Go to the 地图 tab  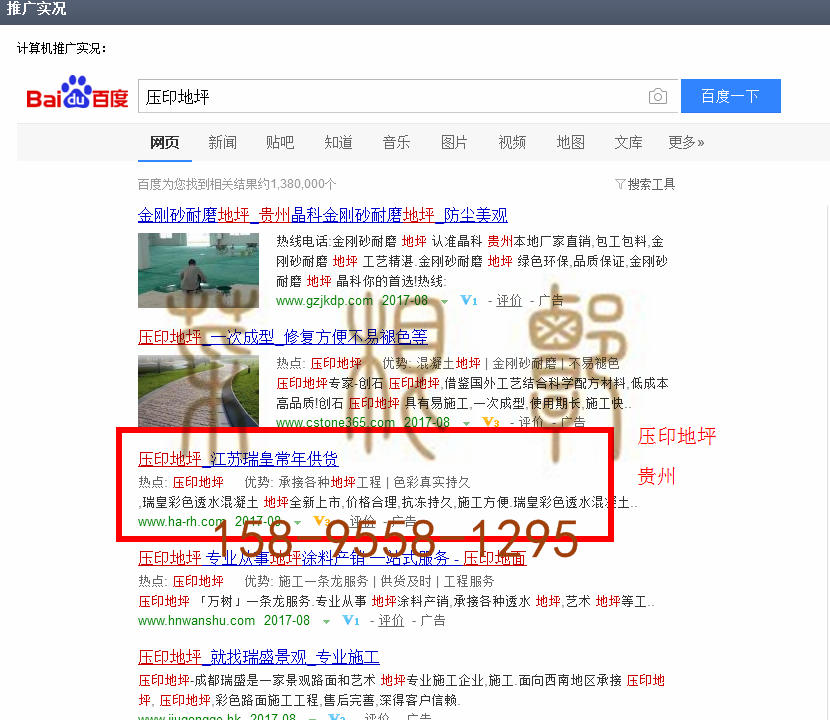point(571,142)
